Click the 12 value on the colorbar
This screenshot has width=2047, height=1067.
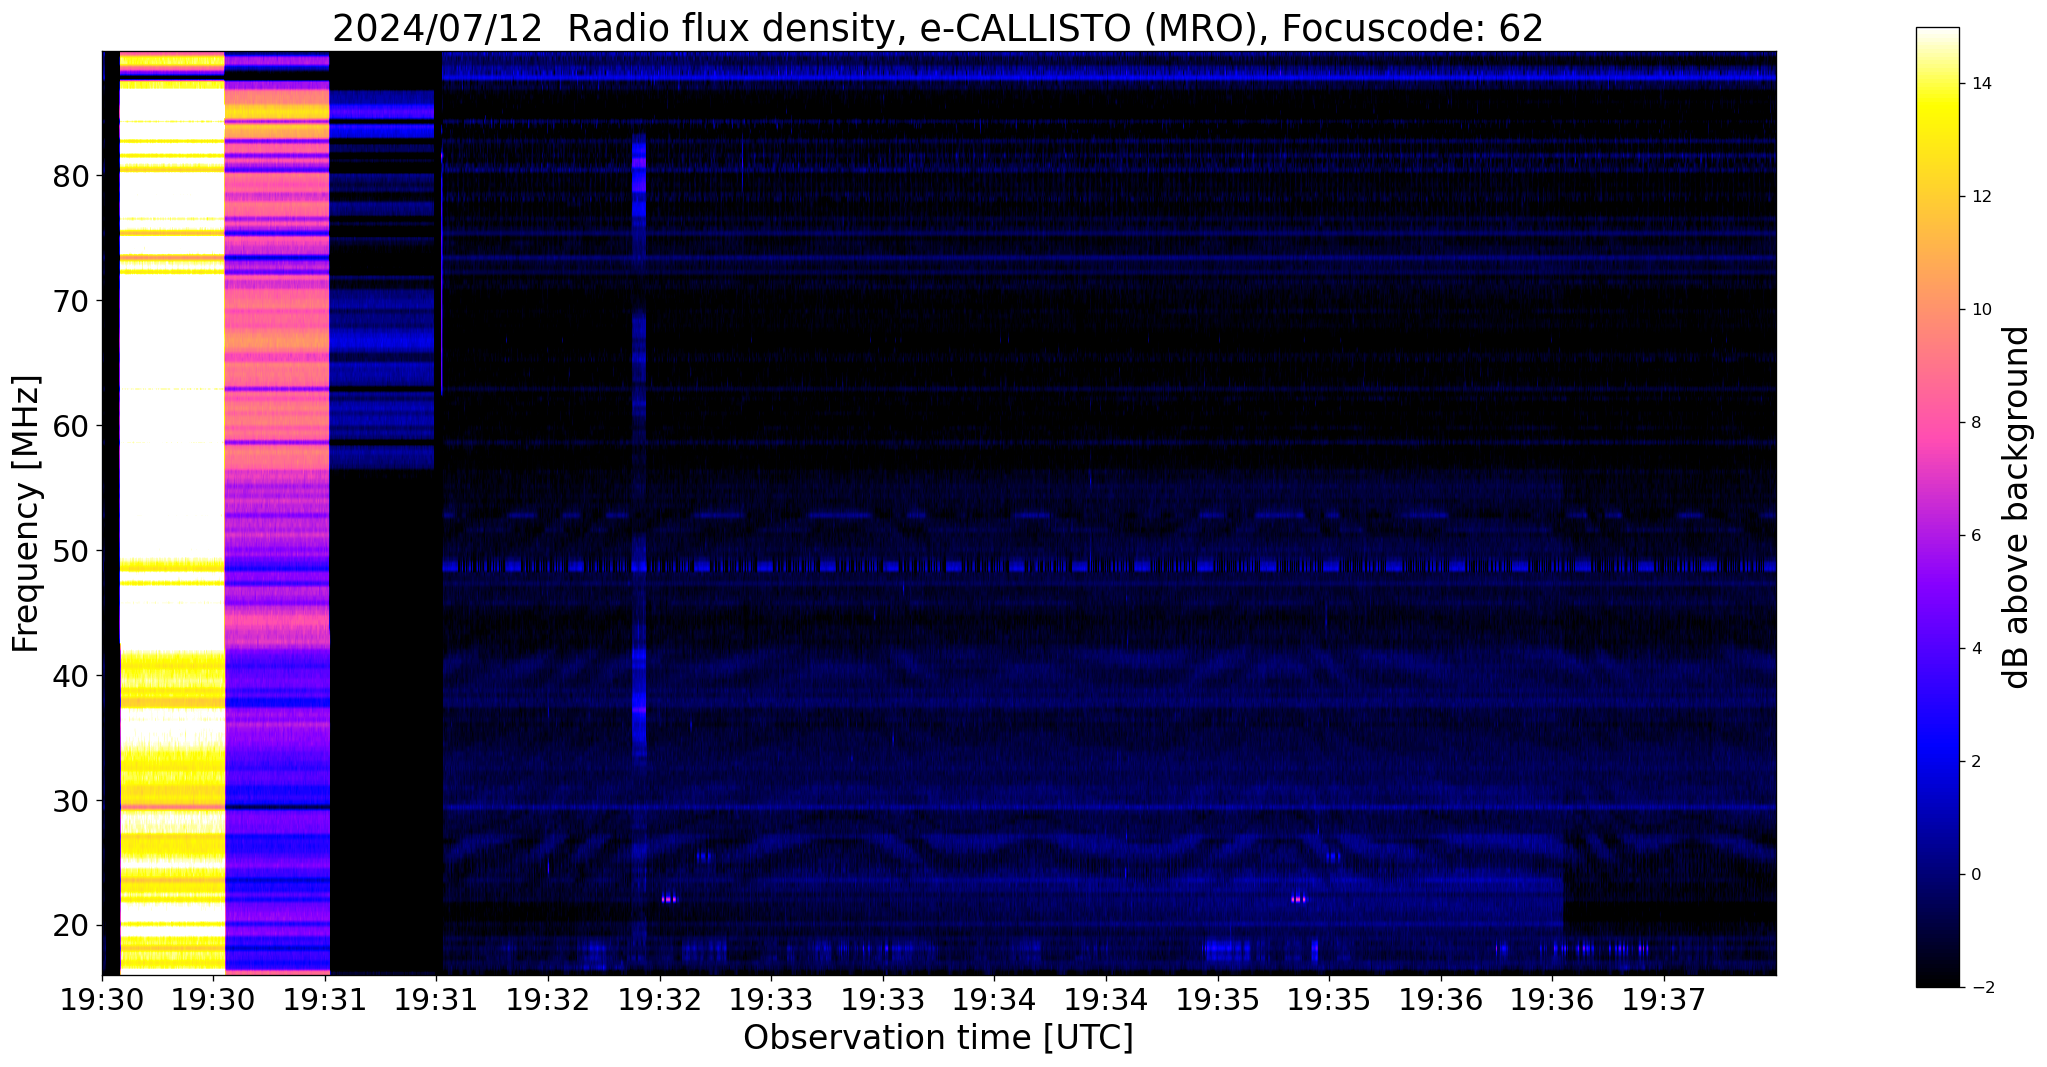coord(1979,197)
